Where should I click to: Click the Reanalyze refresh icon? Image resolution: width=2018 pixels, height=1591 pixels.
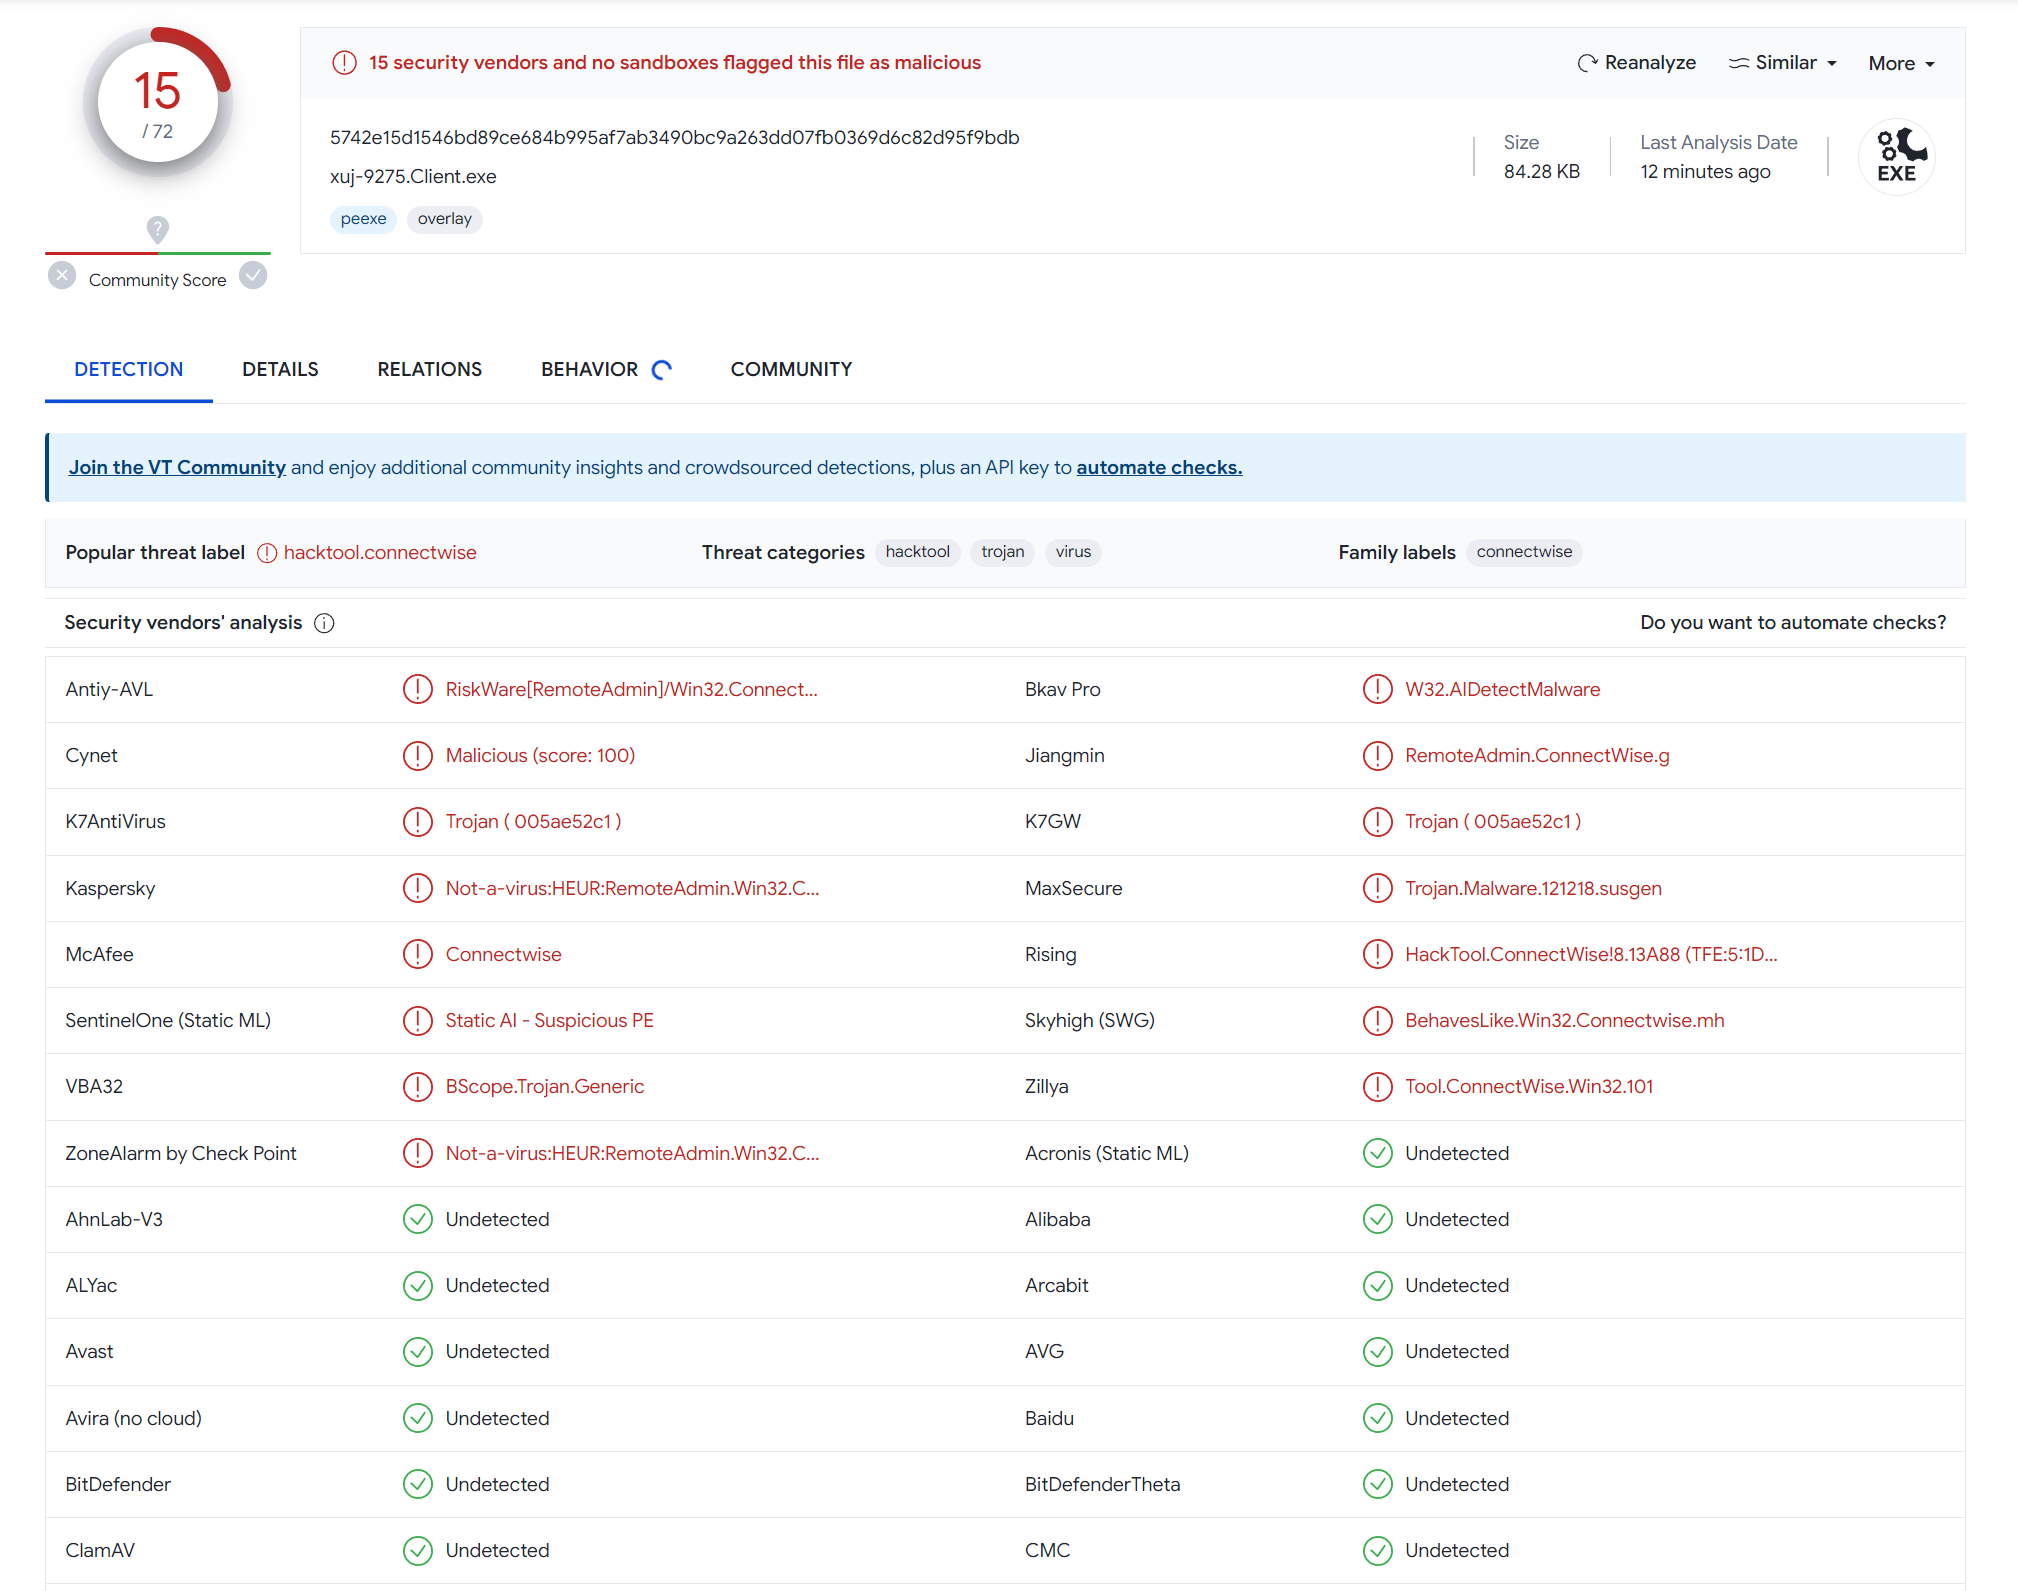pyautogui.click(x=1586, y=63)
